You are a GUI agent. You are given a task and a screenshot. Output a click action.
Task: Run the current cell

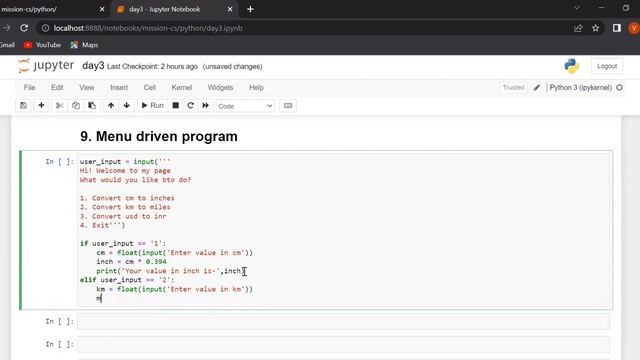[152, 106]
